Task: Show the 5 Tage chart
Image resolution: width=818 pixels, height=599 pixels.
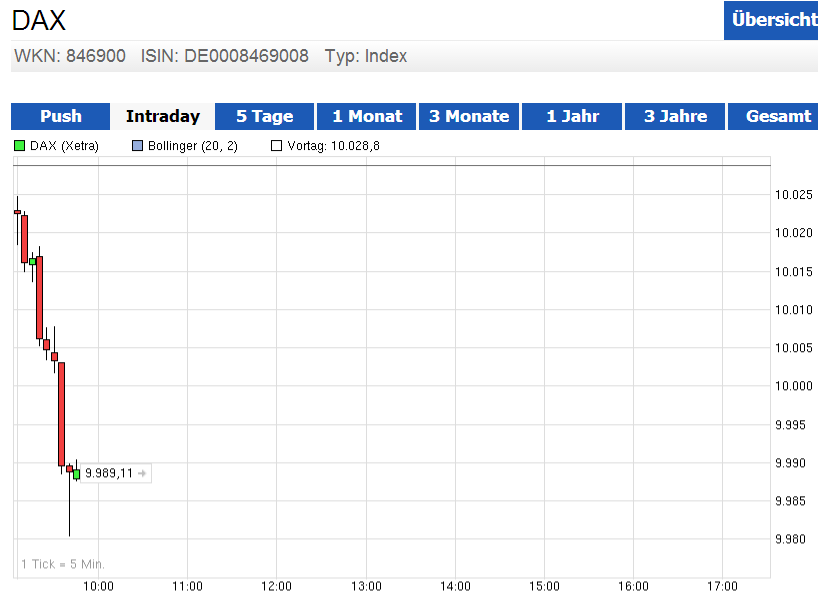Action: point(264,116)
